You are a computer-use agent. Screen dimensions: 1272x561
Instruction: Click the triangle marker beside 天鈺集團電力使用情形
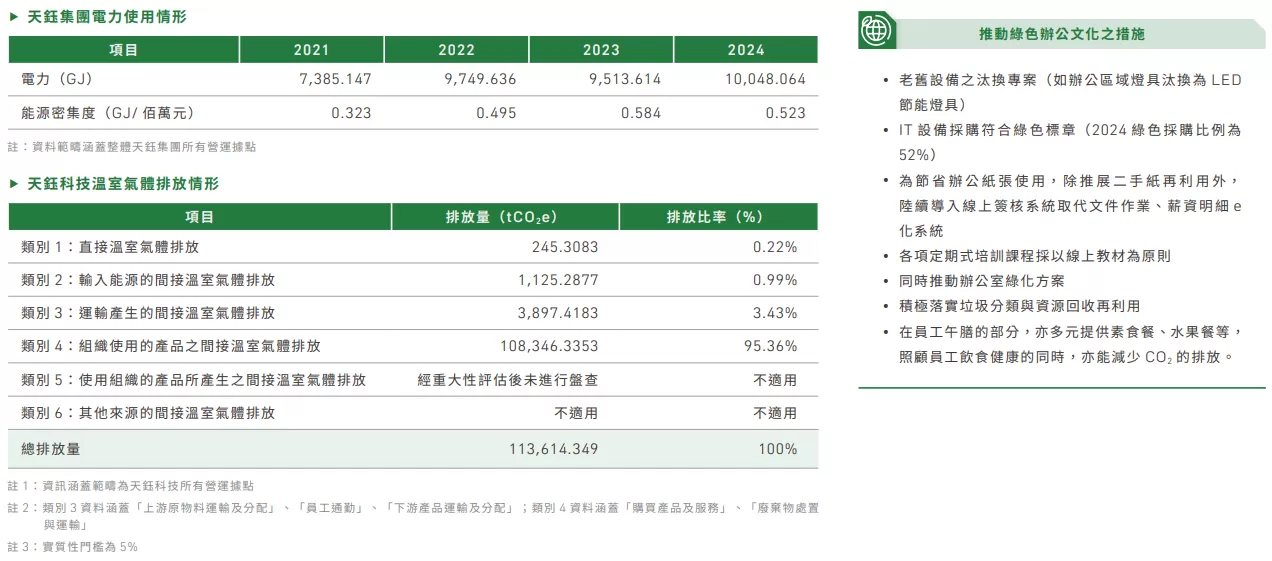coord(13,17)
